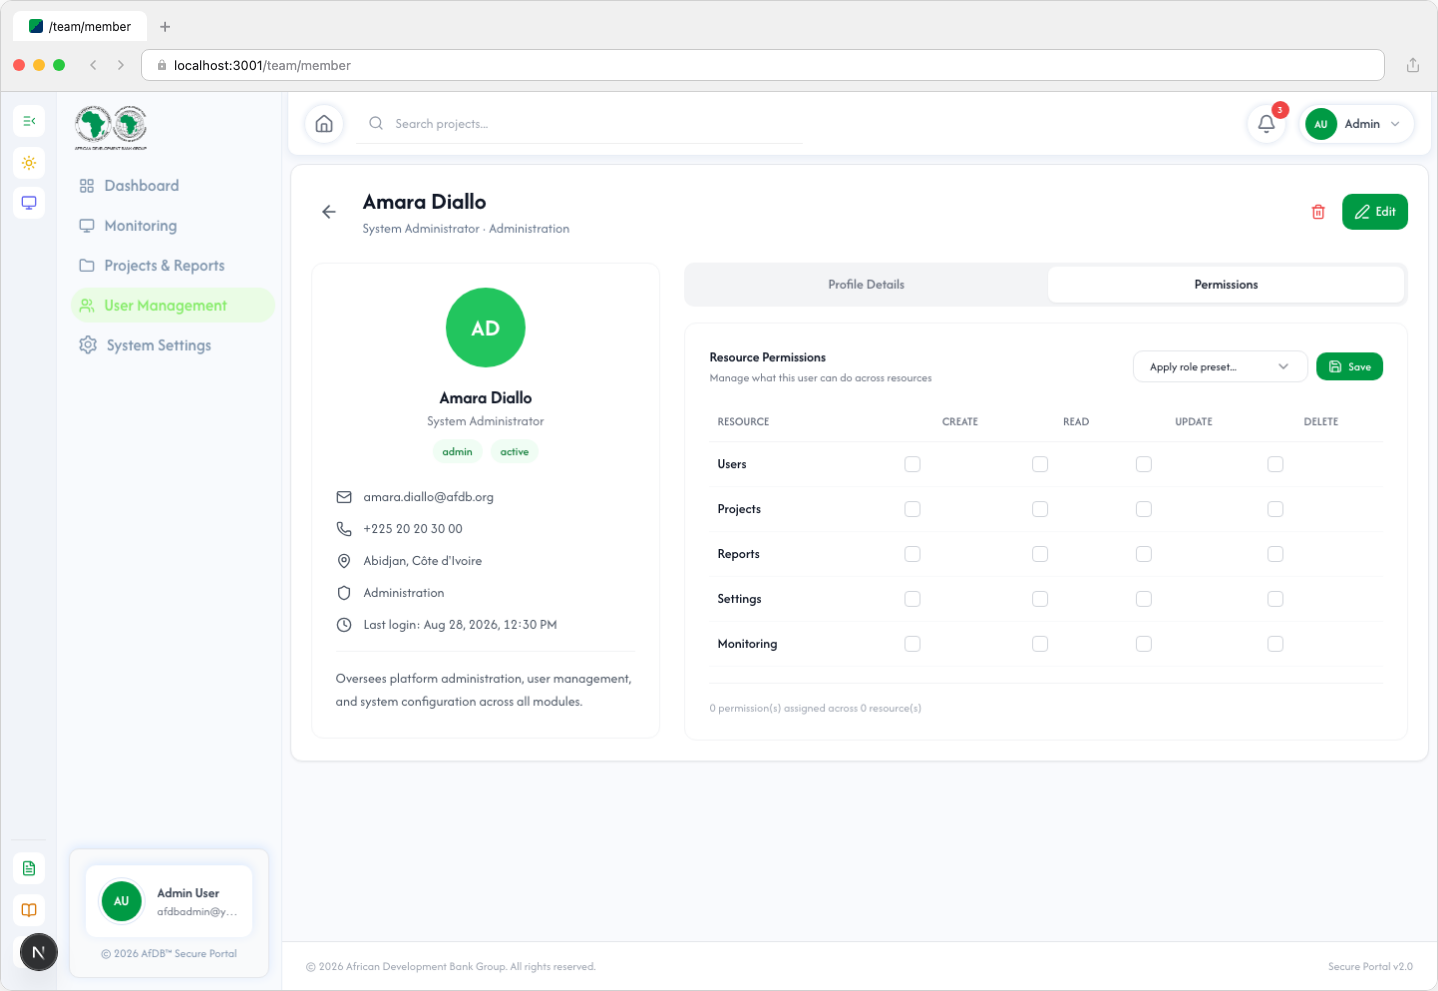Save the resource permissions
1438x991 pixels.
[x=1349, y=367]
